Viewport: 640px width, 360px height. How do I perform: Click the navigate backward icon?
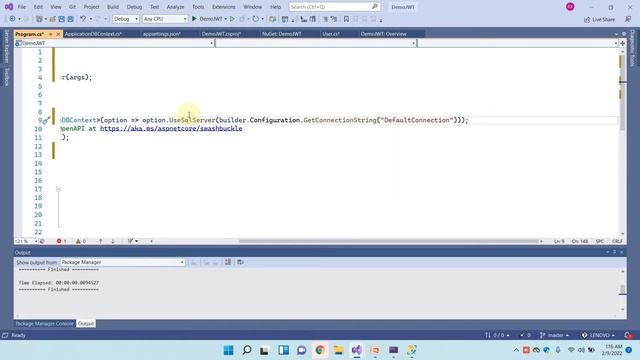[x=13, y=19]
